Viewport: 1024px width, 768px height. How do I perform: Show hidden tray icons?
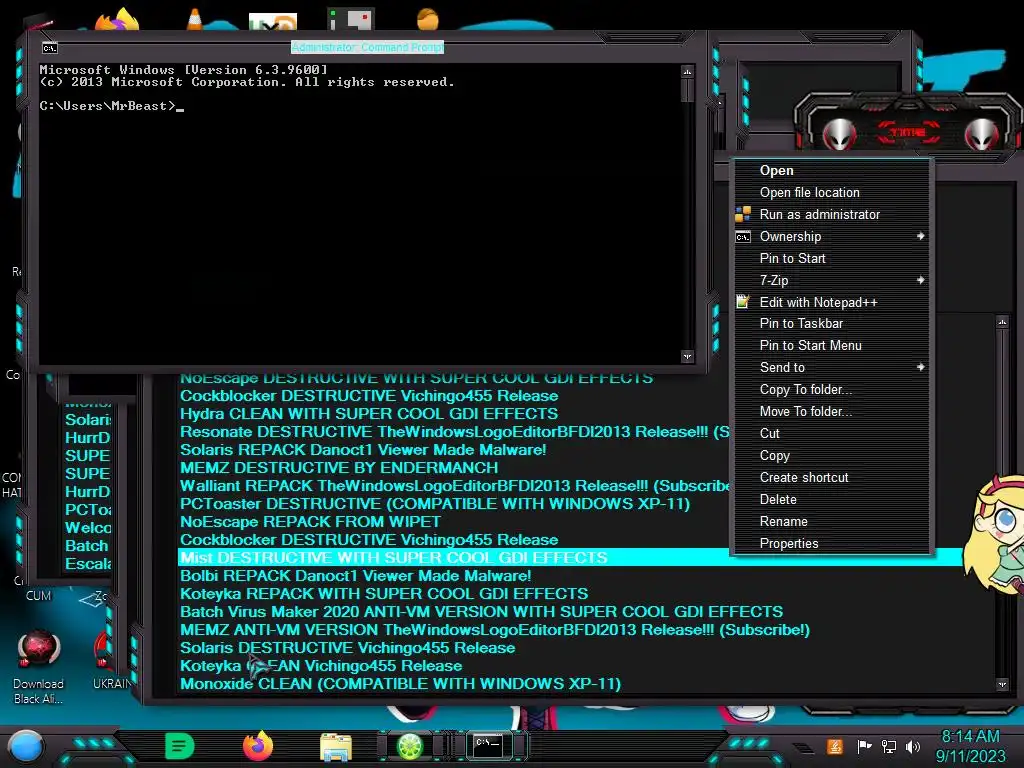coord(804,748)
